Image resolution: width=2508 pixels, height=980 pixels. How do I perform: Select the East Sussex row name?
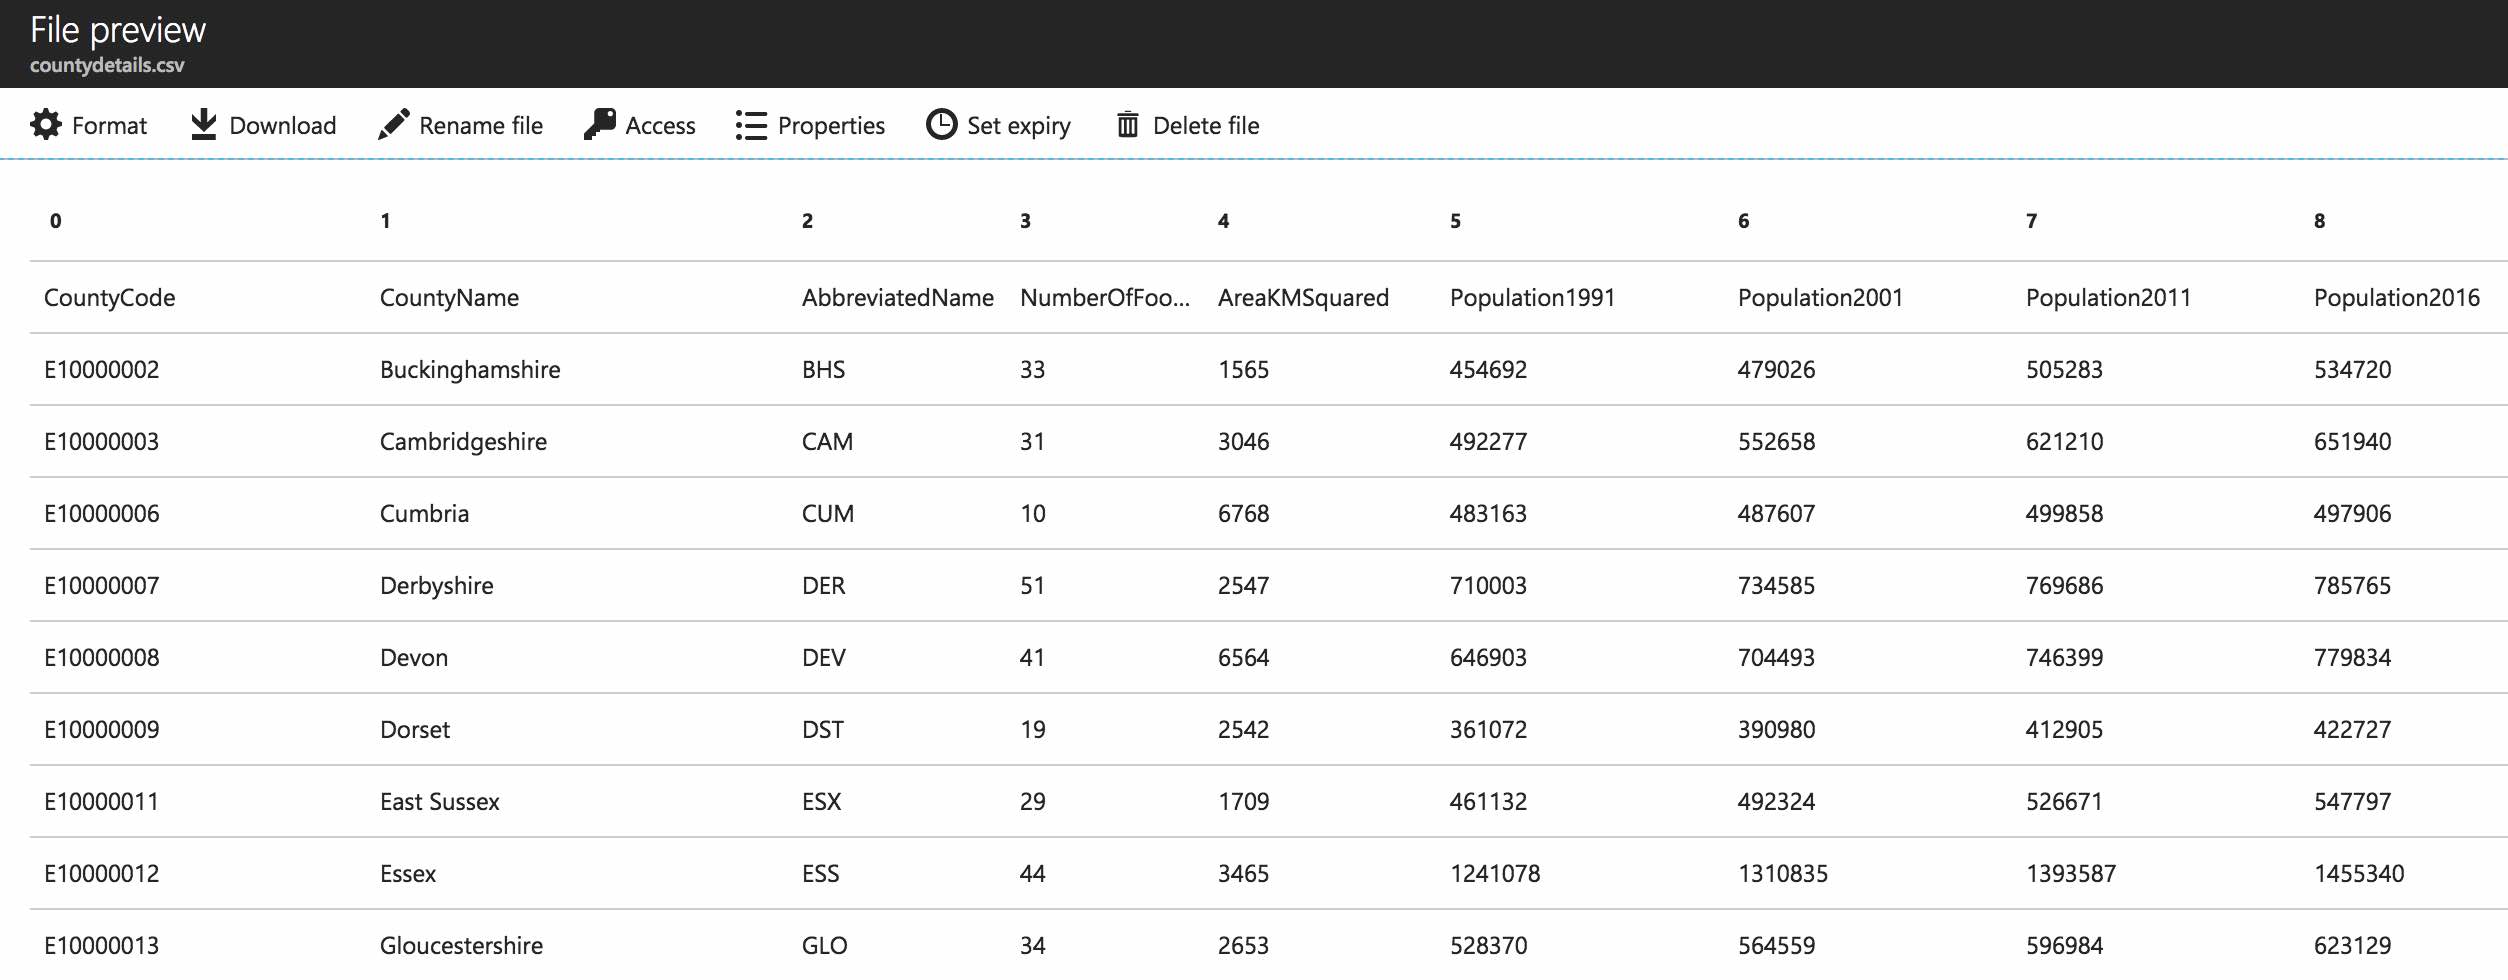[x=439, y=802]
